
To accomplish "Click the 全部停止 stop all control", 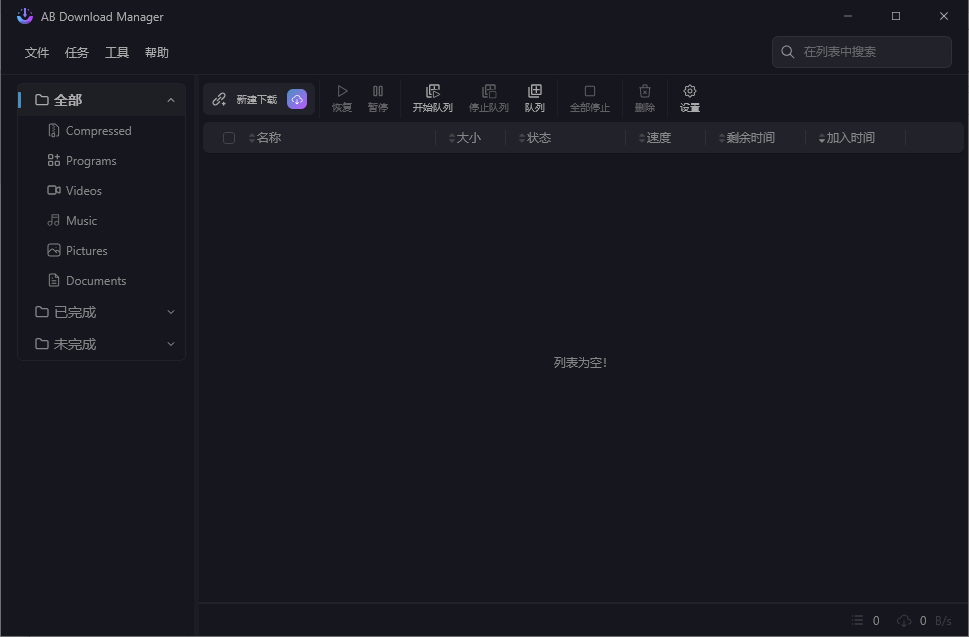I will pos(590,97).
